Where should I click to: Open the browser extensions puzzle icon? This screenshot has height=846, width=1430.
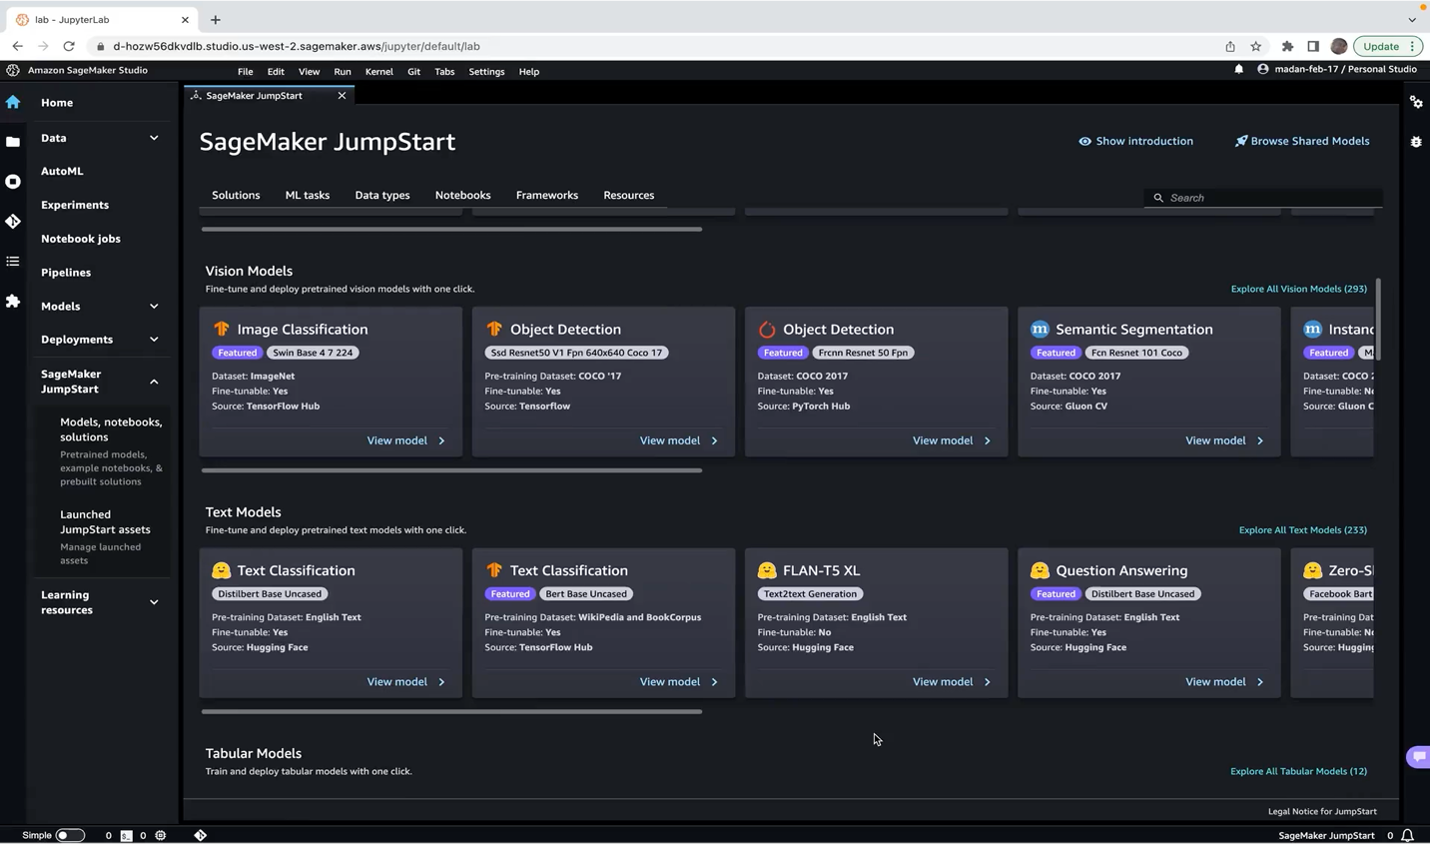(x=1287, y=46)
